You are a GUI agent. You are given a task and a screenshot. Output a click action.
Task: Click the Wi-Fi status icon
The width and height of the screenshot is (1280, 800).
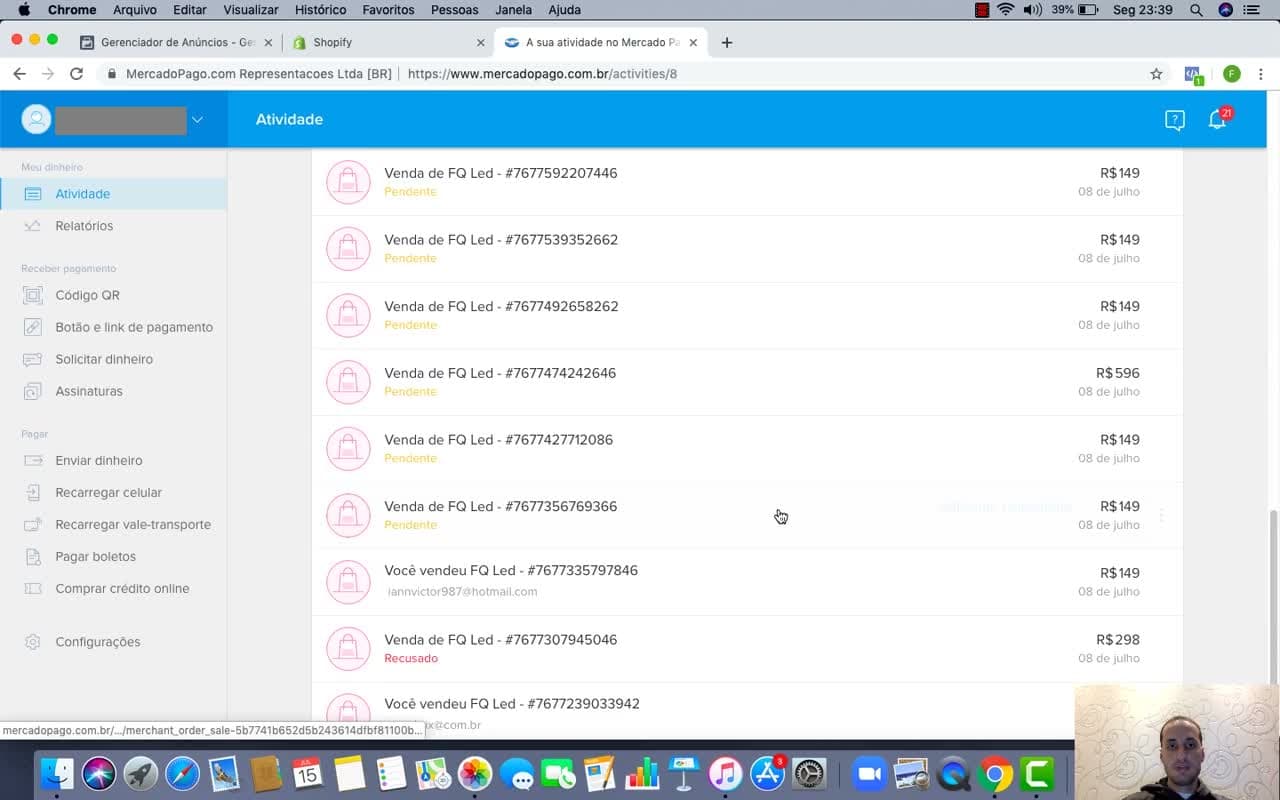[1006, 10]
